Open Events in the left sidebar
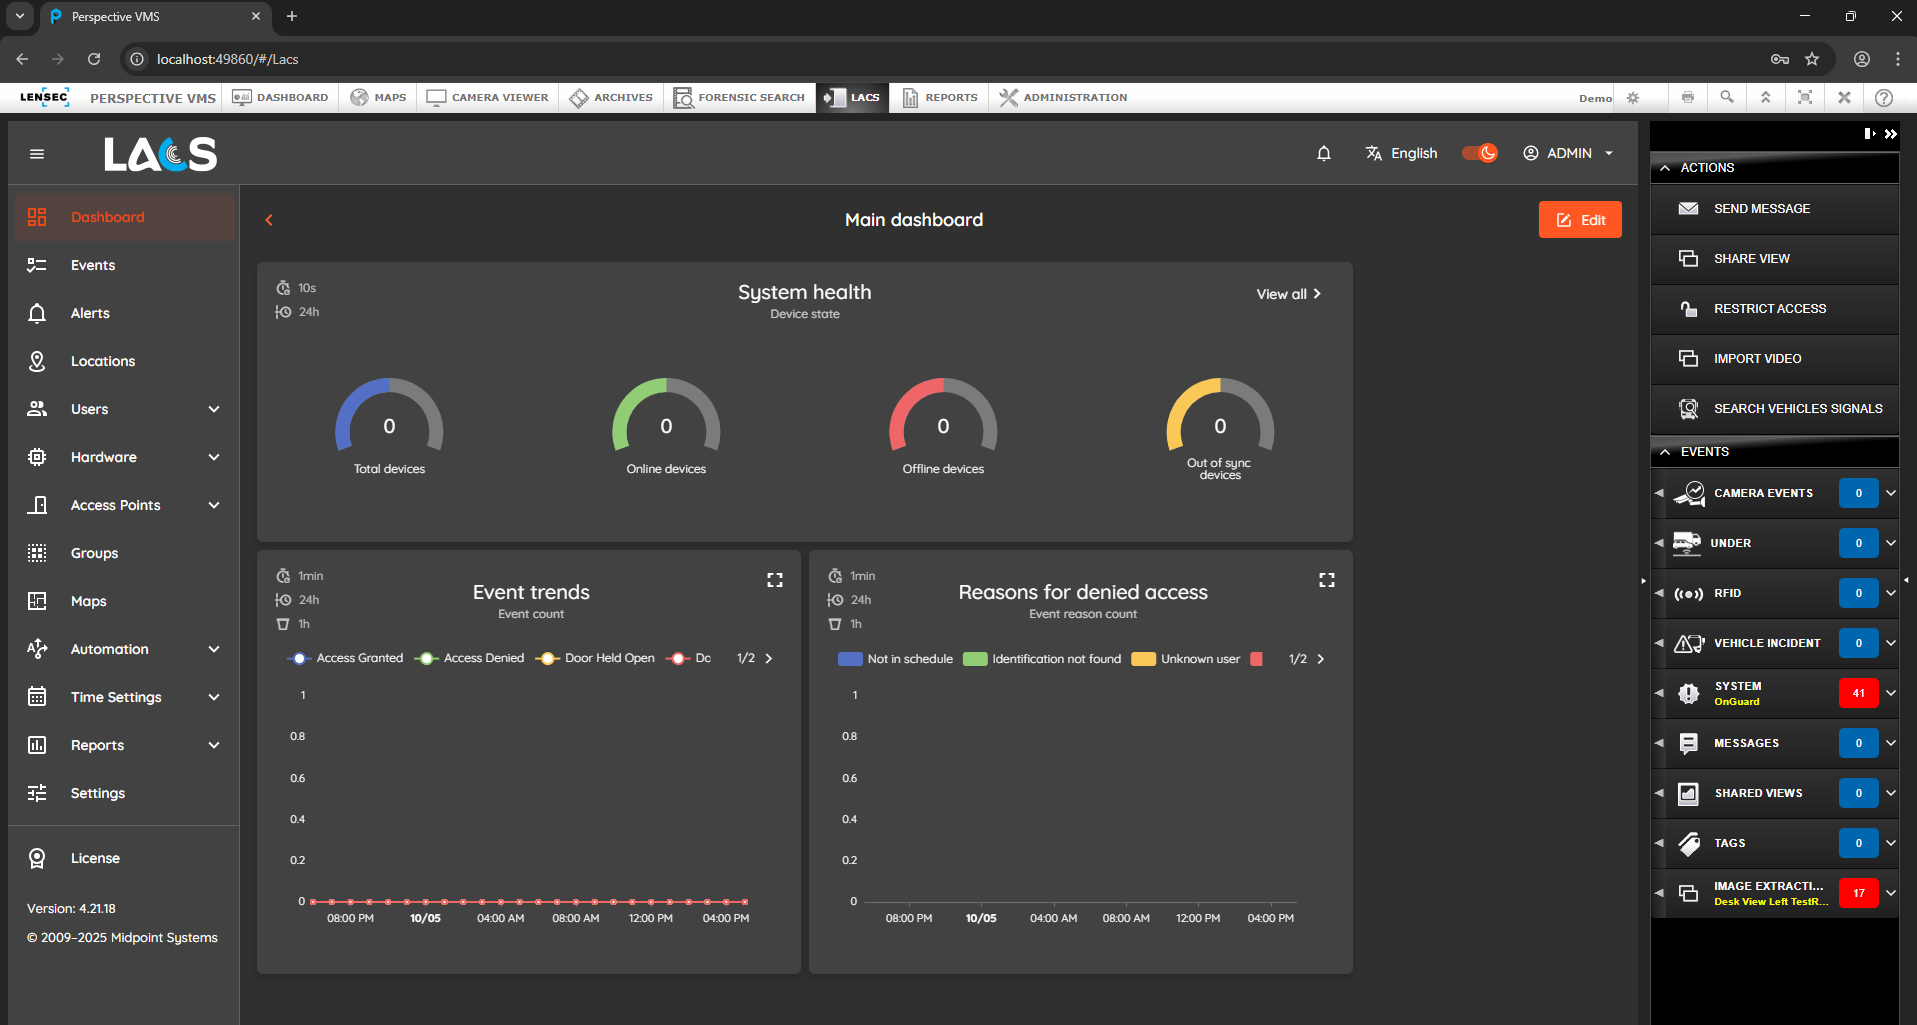The image size is (1917, 1025). [x=93, y=265]
